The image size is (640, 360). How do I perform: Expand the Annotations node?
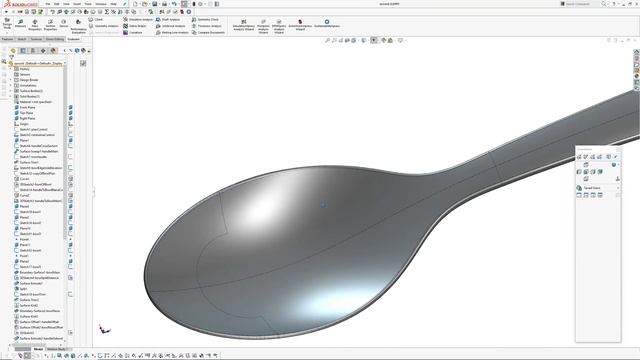point(11,85)
